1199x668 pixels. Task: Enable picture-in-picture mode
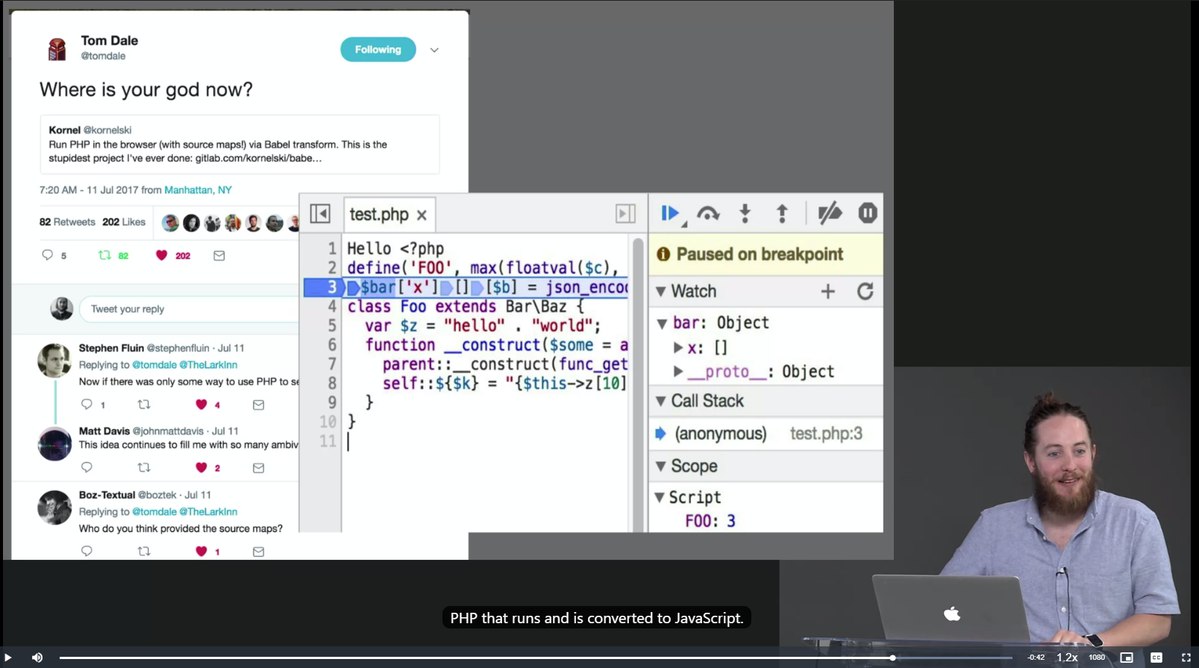(x=1126, y=657)
